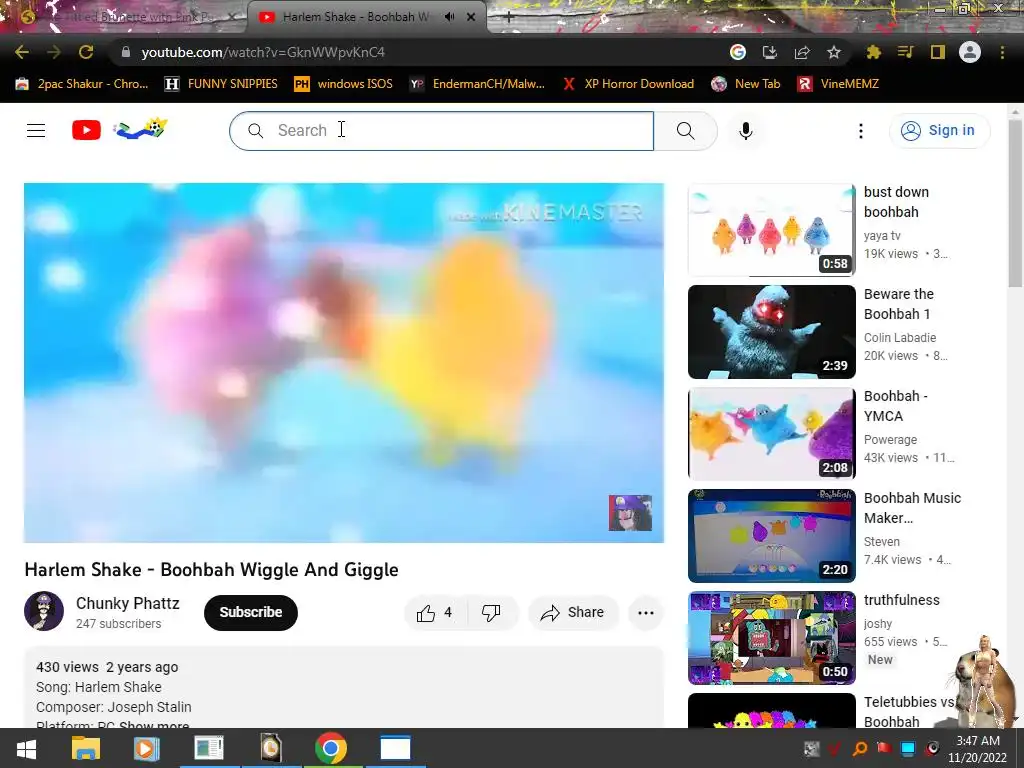Open Chrome three-dot menu
This screenshot has width=1024, height=768.
(1002, 52)
